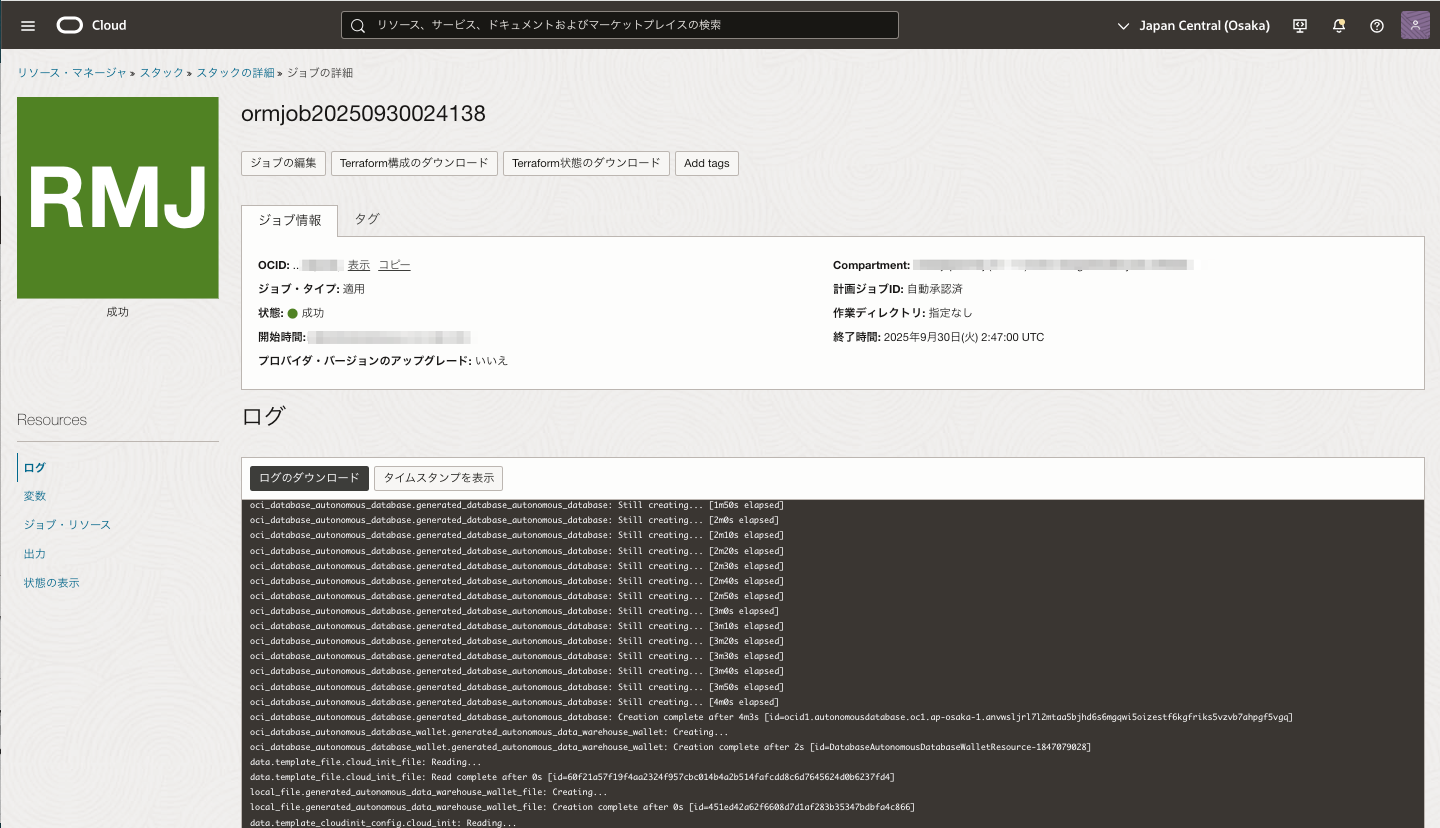Click log line wallet 'Creation complete after 2s'
The image size is (1440, 828).
(x=670, y=747)
